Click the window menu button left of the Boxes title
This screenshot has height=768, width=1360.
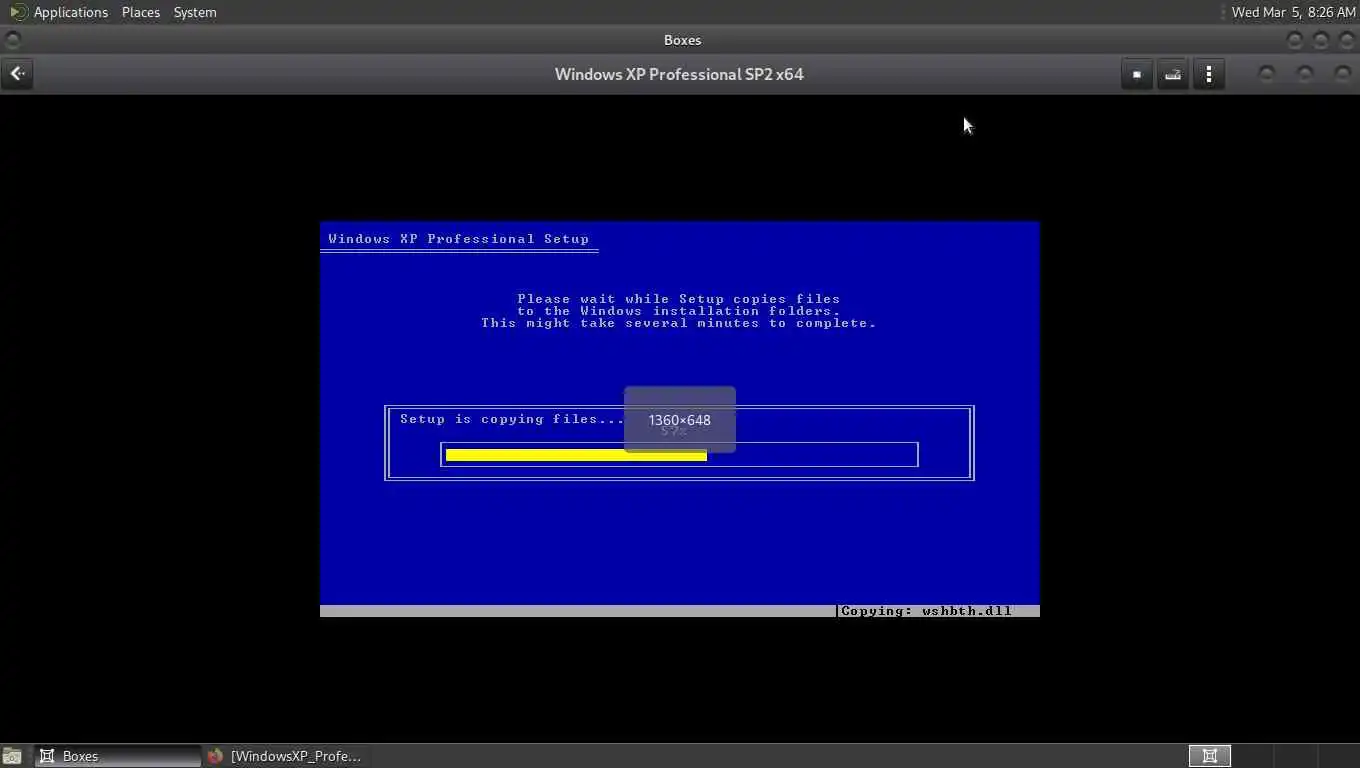pos(13,40)
